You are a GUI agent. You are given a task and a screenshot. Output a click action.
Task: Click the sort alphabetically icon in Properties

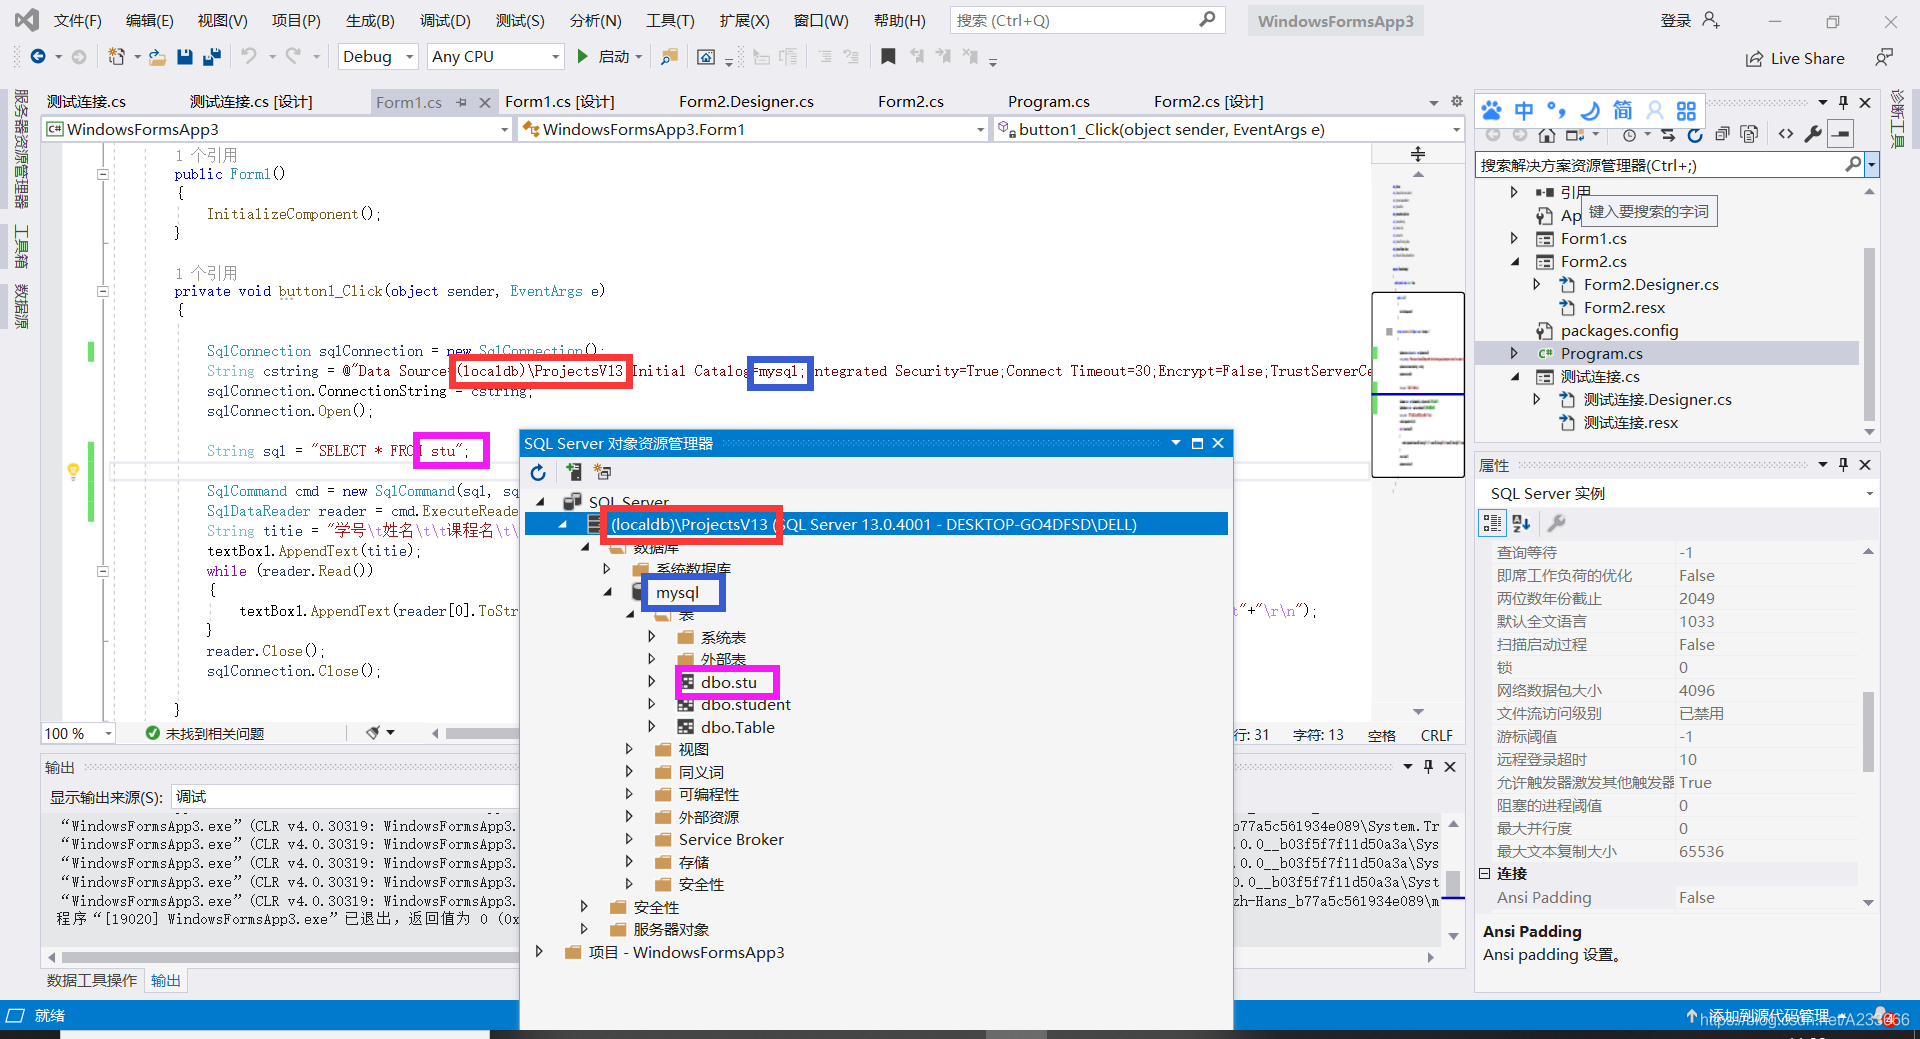[x=1522, y=522]
